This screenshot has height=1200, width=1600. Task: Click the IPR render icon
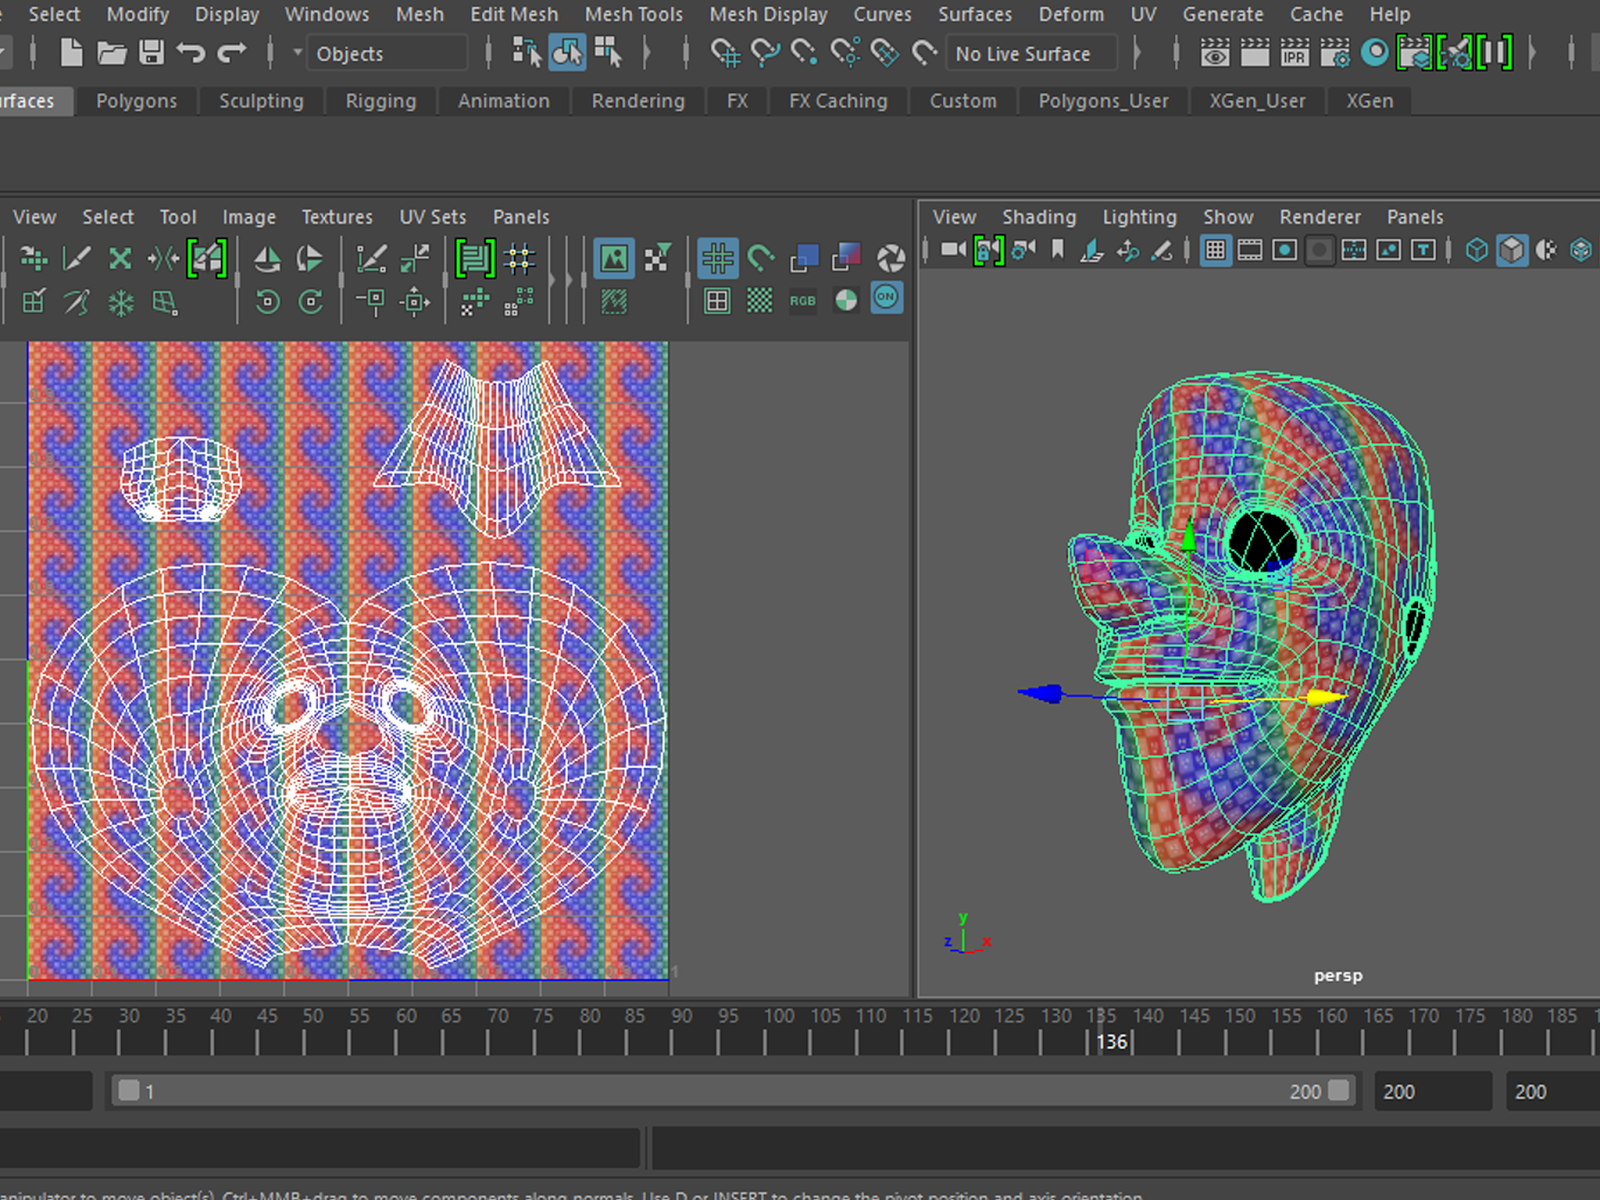pos(1294,53)
